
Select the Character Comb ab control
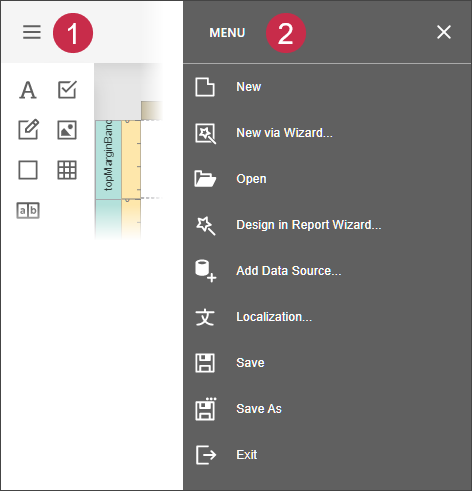point(28,210)
